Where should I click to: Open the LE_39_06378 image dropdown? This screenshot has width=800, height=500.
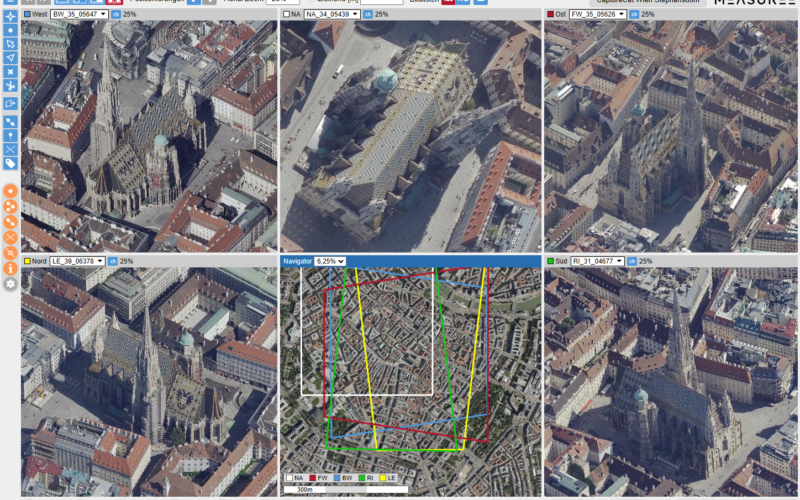(x=77, y=261)
